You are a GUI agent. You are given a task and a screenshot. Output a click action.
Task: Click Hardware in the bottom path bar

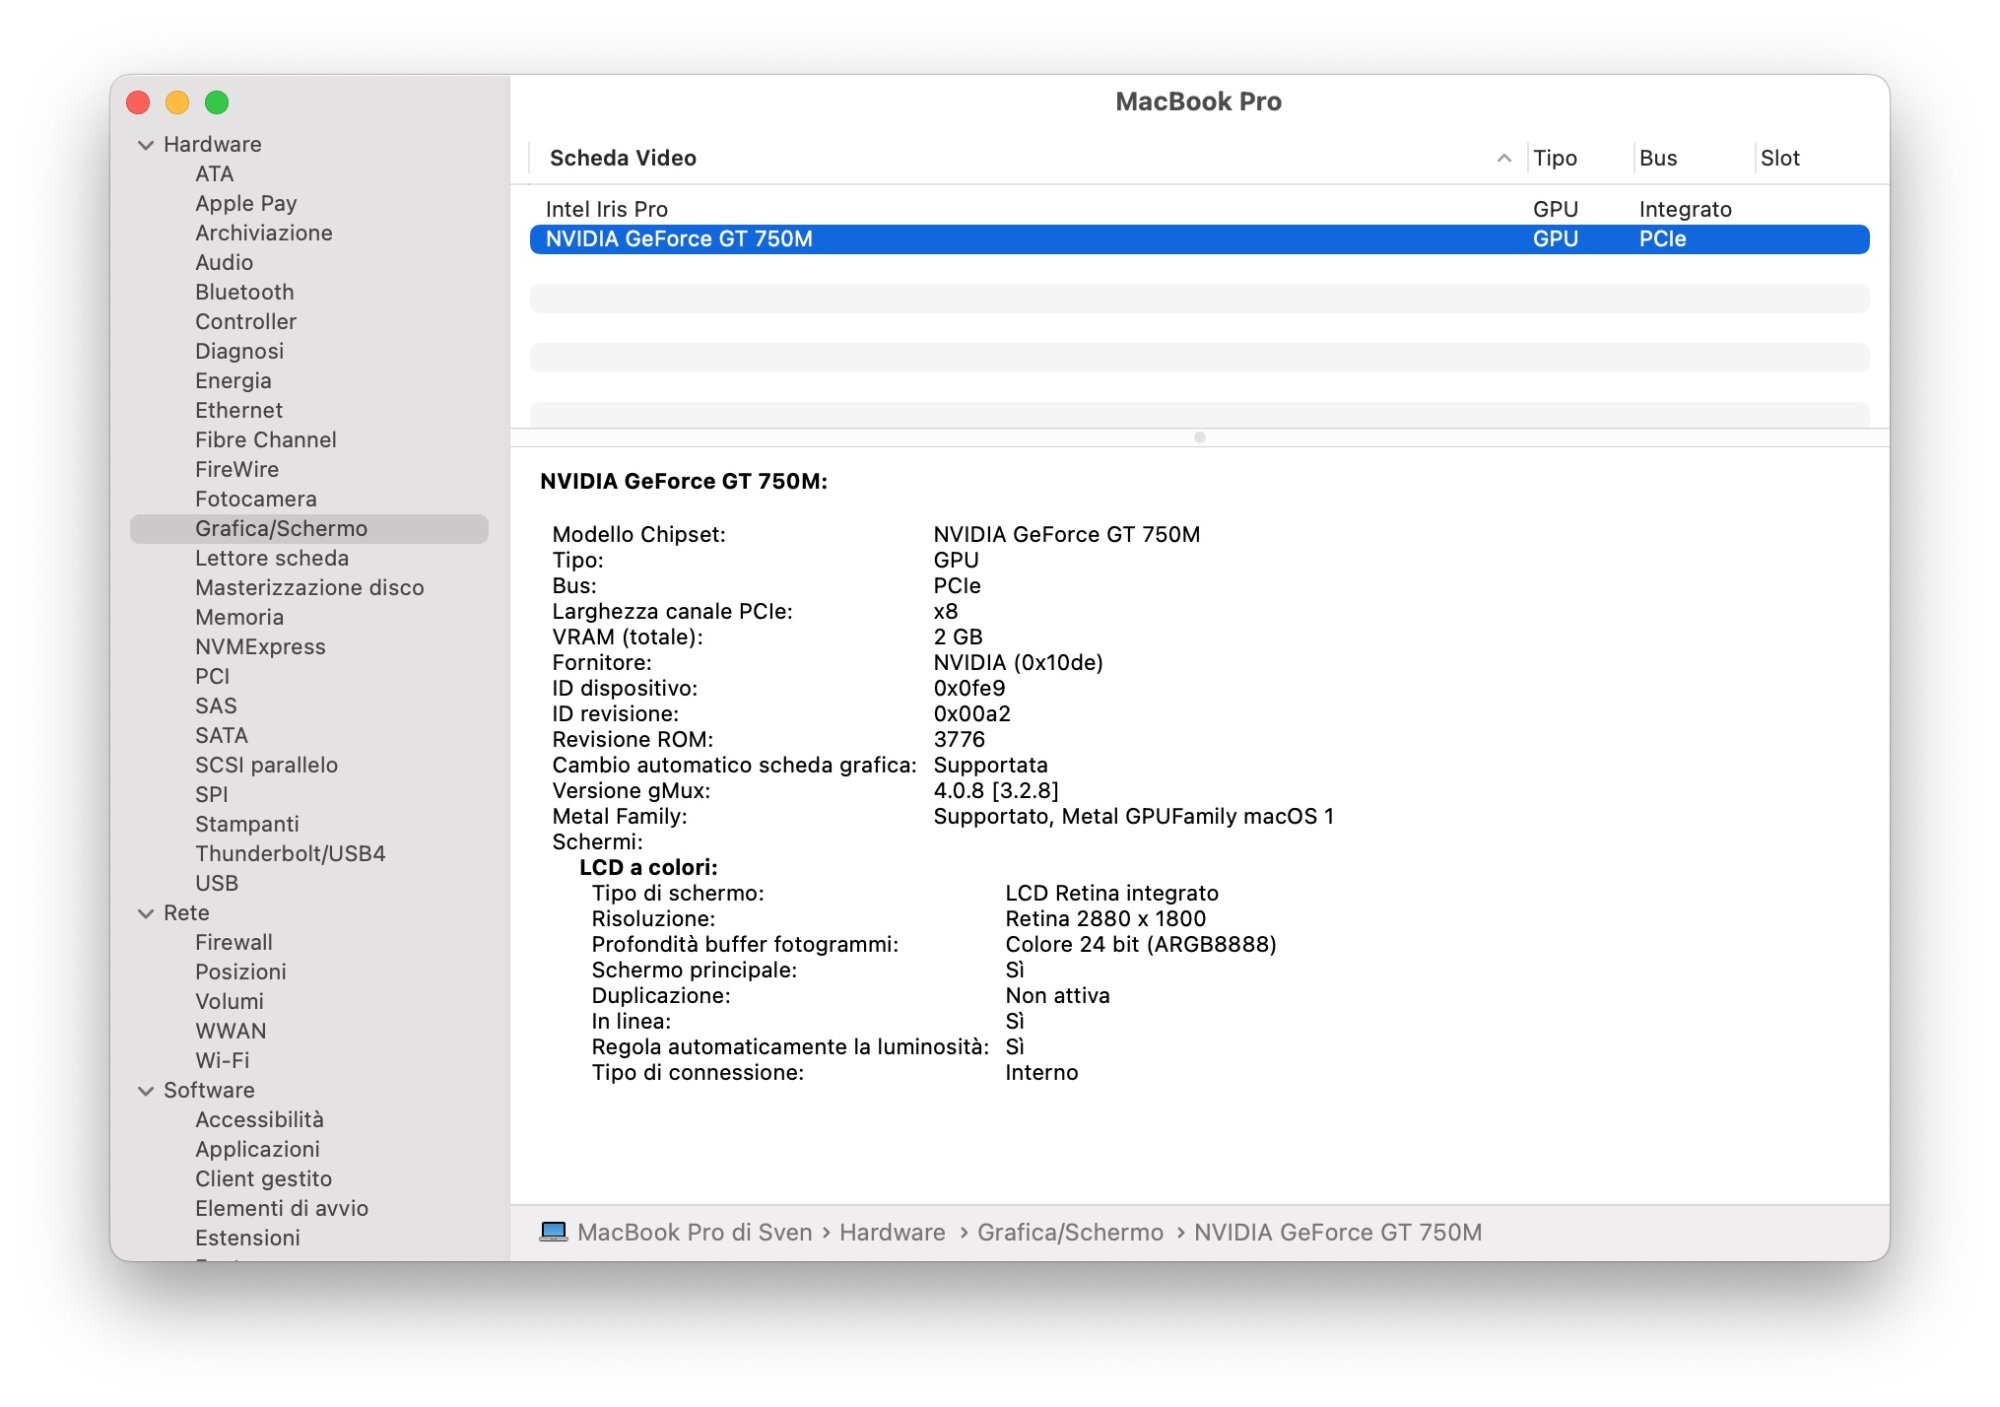point(892,1232)
